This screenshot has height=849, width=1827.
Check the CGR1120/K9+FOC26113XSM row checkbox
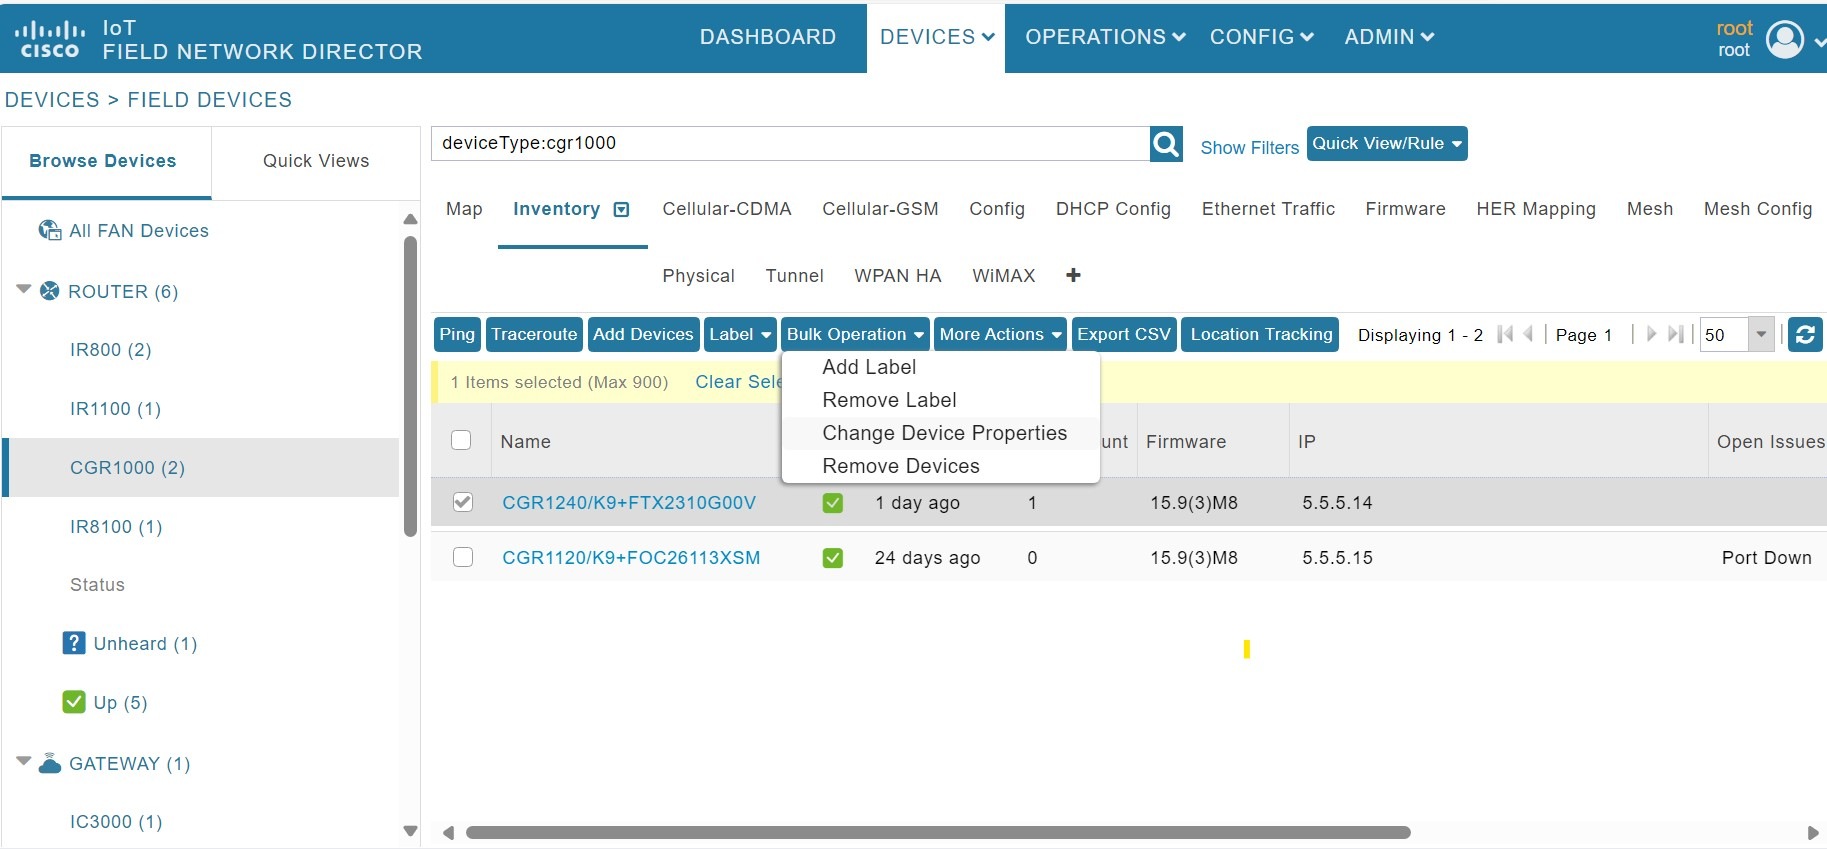pyautogui.click(x=462, y=557)
